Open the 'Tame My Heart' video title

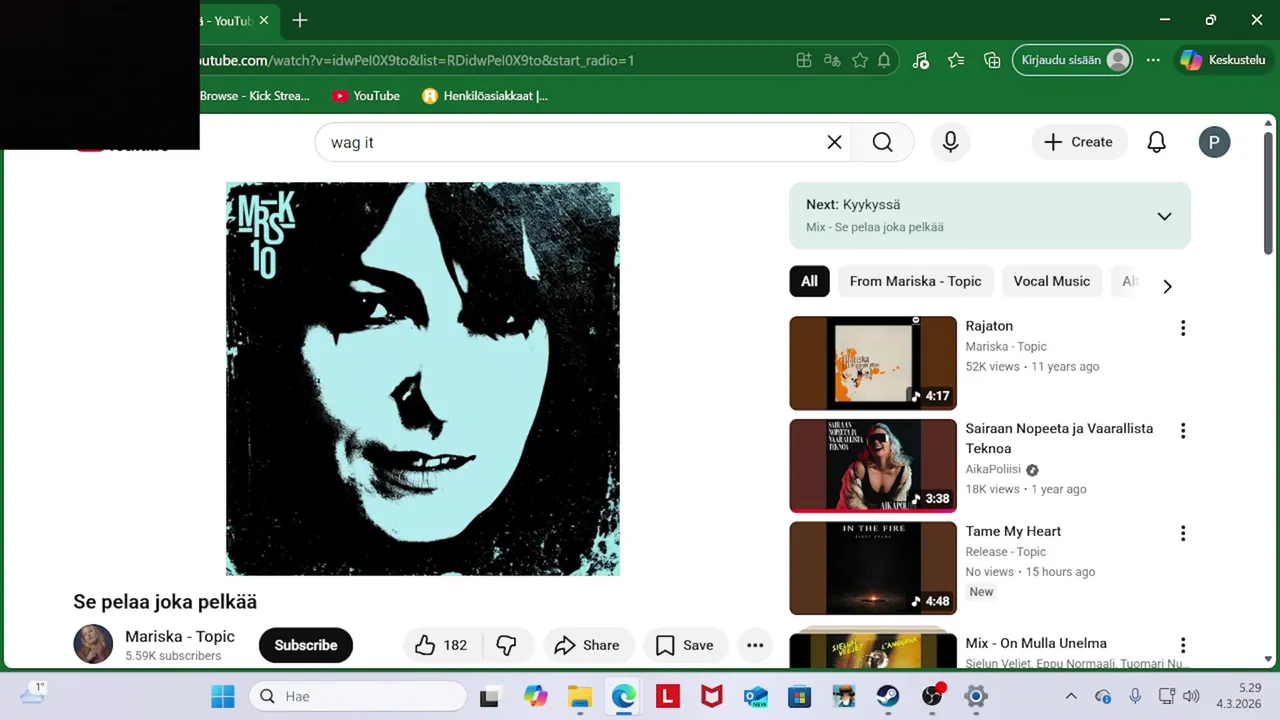pos(1013,531)
